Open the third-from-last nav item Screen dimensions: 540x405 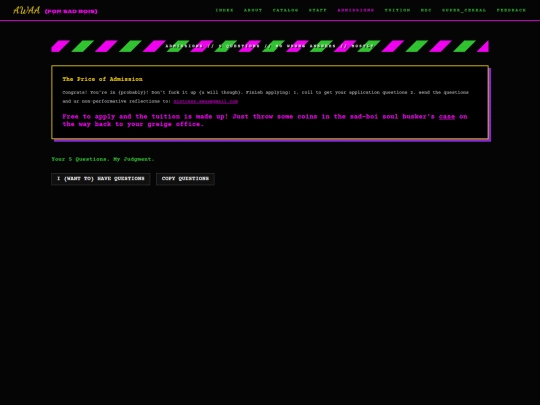point(426,10)
